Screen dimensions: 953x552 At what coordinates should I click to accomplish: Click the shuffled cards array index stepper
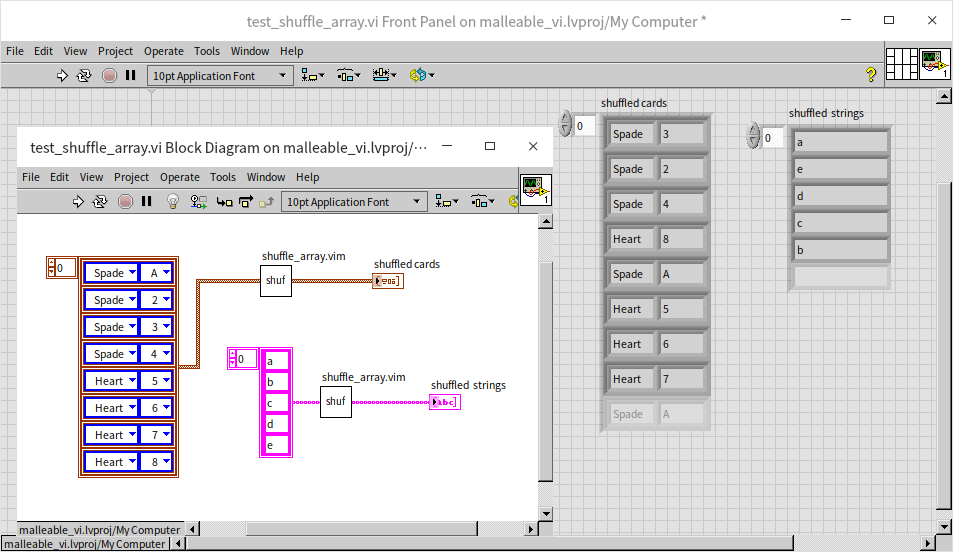pyautogui.click(x=566, y=125)
